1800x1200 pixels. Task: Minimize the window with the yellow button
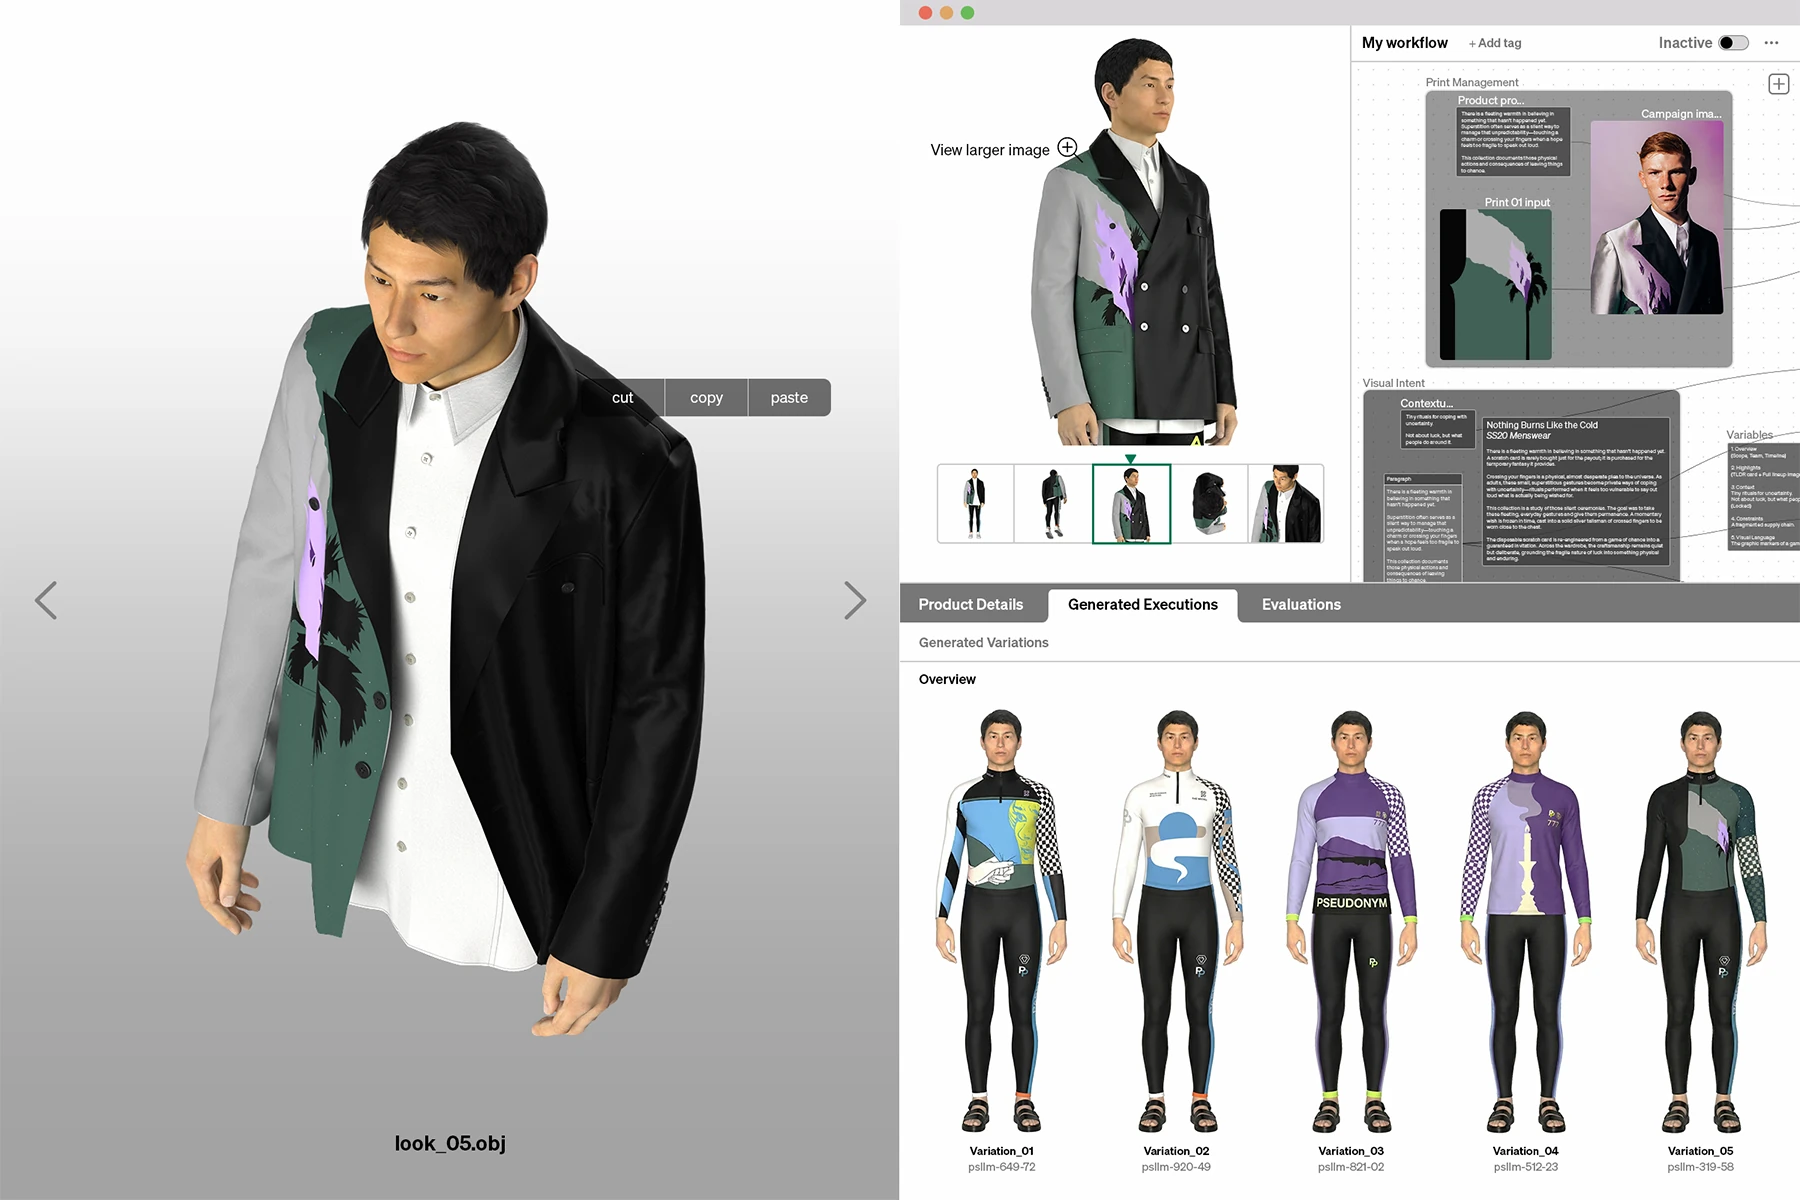click(x=946, y=13)
